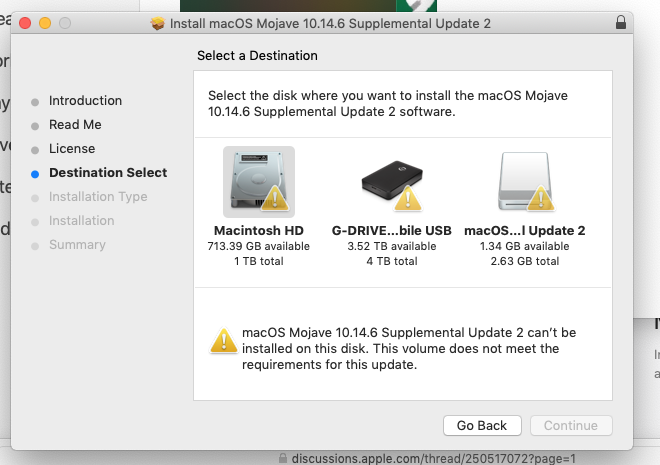This screenshot has height=465, width=660.
Task: Click '3.52 TB available' text
Action: coord(392,246)
